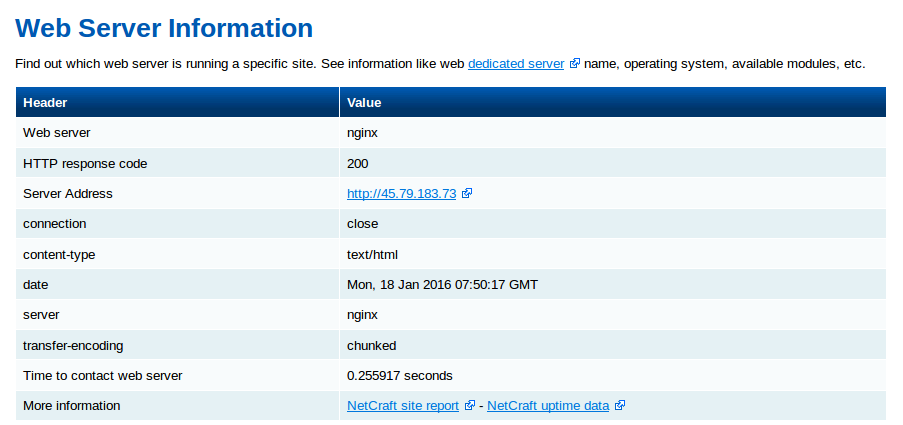Viewport: 903px width, 425px height.
Task: Click the "Header" column heading
Action: [45, 103]
